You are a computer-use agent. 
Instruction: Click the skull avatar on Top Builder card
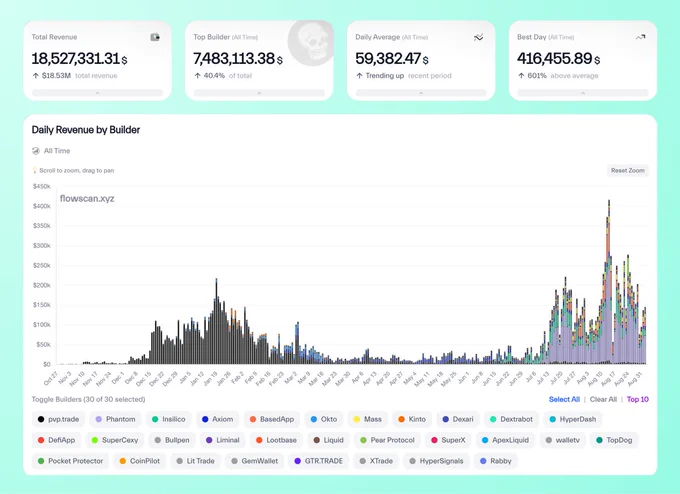(311, 43)
